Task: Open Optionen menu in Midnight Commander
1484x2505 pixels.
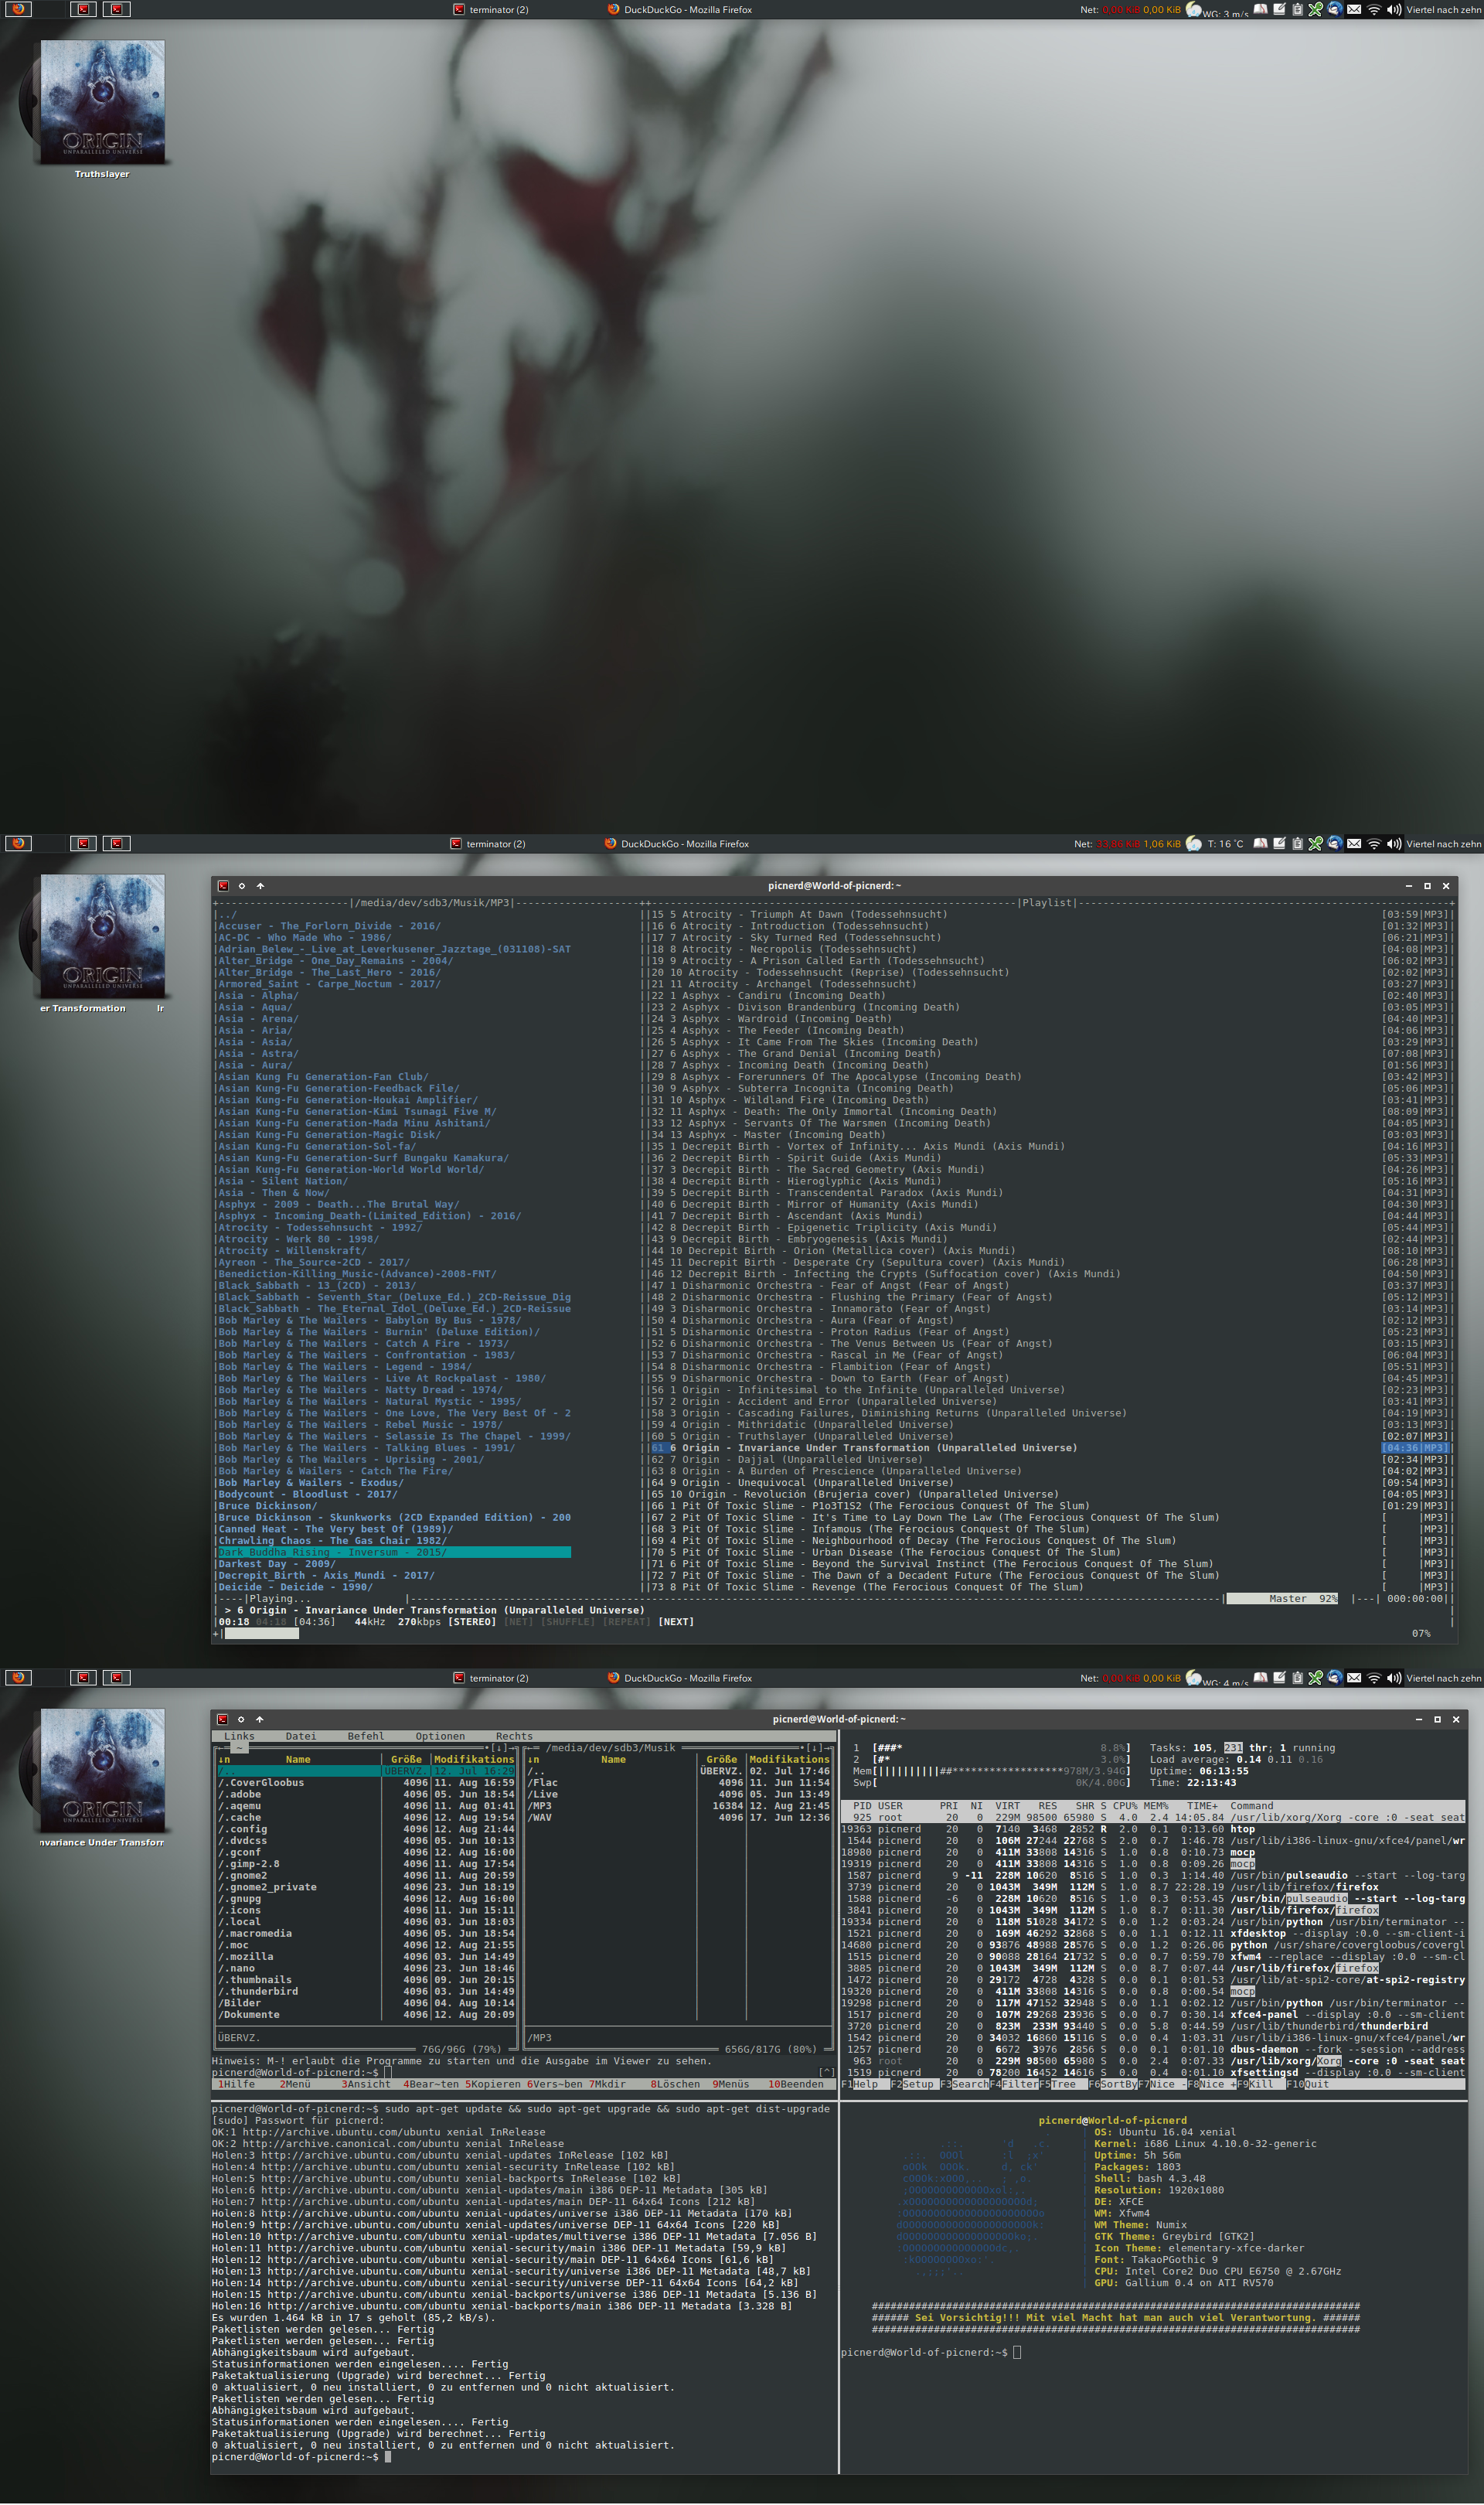Action: point(440,1736)
